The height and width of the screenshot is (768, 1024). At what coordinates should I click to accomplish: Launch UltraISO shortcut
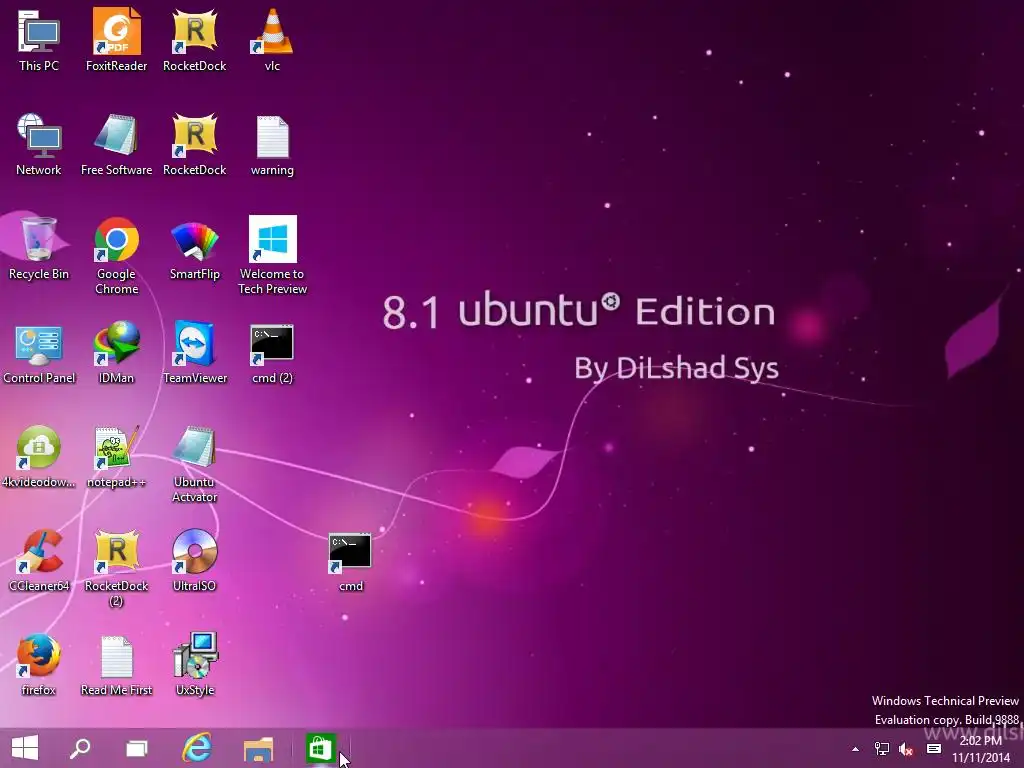coord(195,562)
